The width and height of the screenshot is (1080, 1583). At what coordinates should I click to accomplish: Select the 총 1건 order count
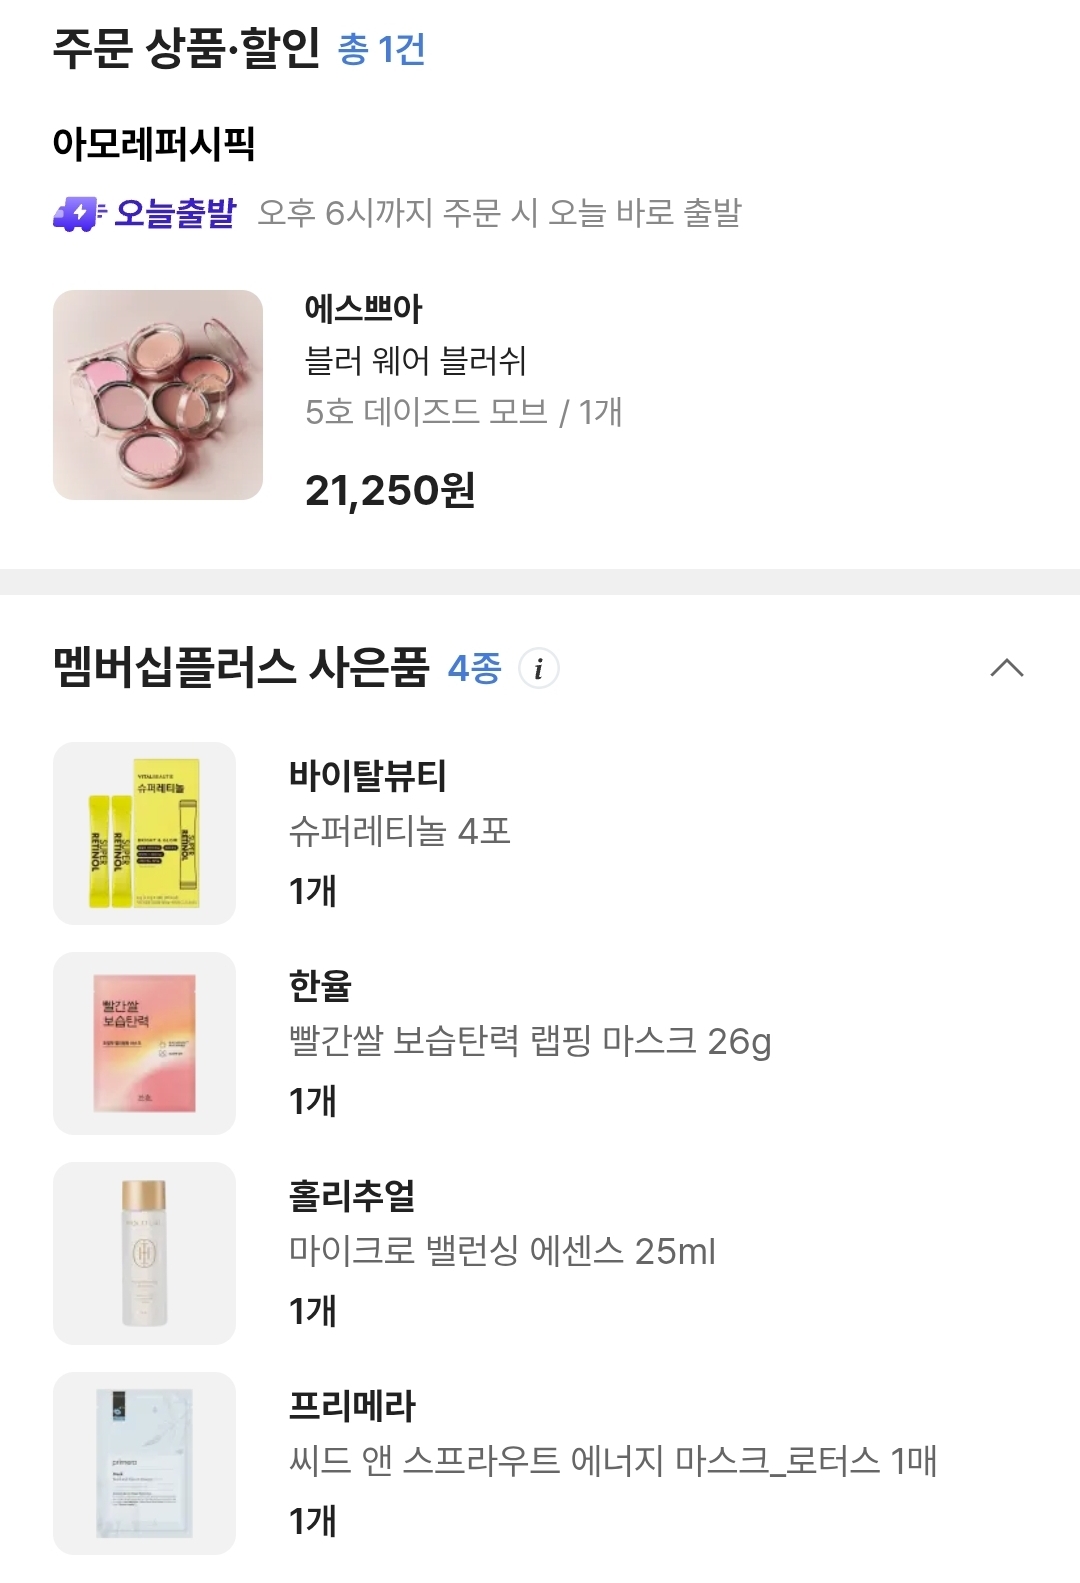pyautogui.click(x=382, y=49)
